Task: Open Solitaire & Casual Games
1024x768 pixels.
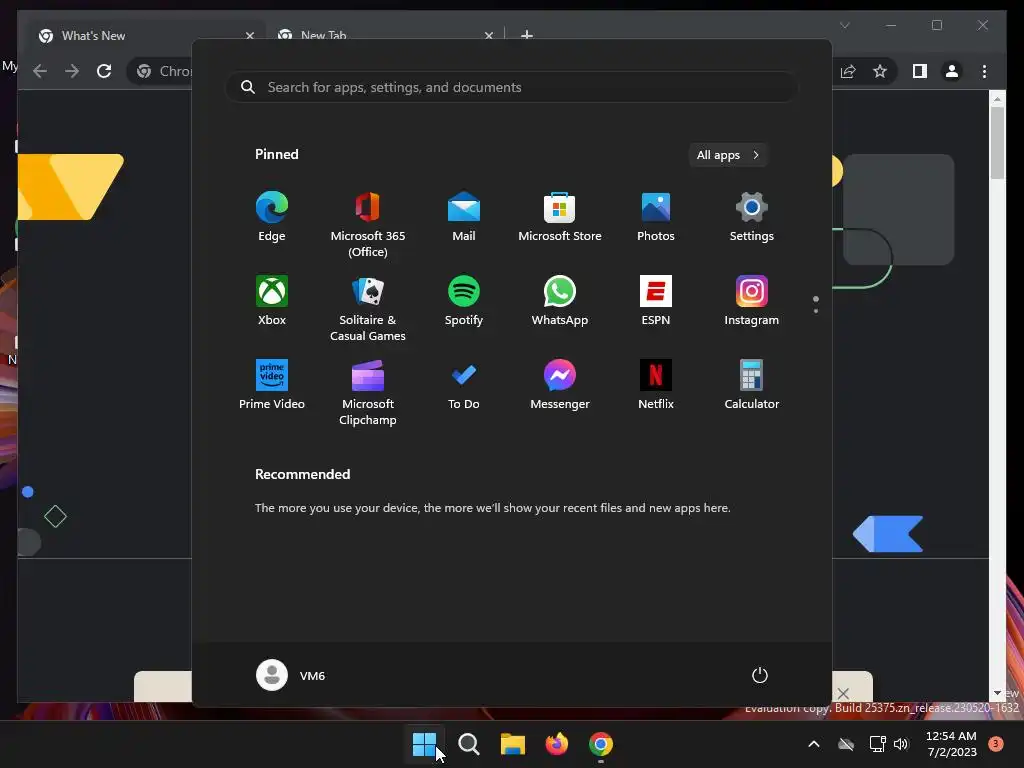Action: [368, 309]
